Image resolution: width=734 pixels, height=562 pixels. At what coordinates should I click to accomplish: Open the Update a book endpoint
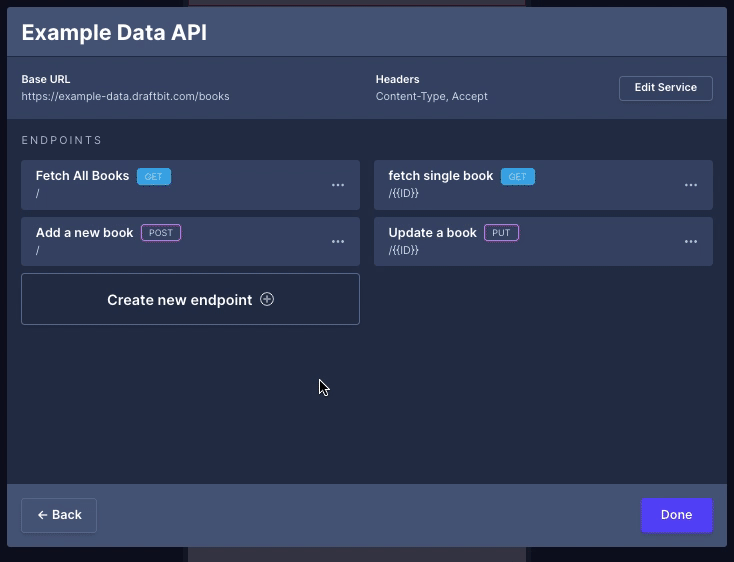coord(543,241)
